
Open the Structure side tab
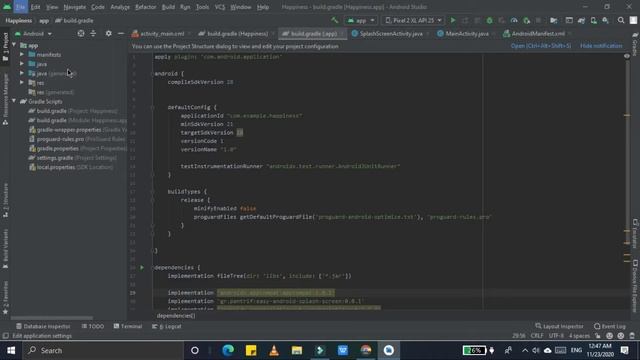(5, 200)
